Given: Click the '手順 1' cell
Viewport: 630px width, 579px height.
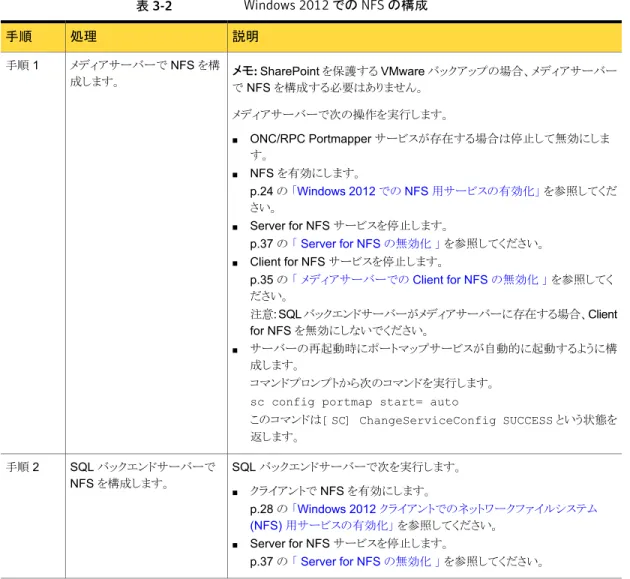Looking at the screenshot, I should (22, 65).
